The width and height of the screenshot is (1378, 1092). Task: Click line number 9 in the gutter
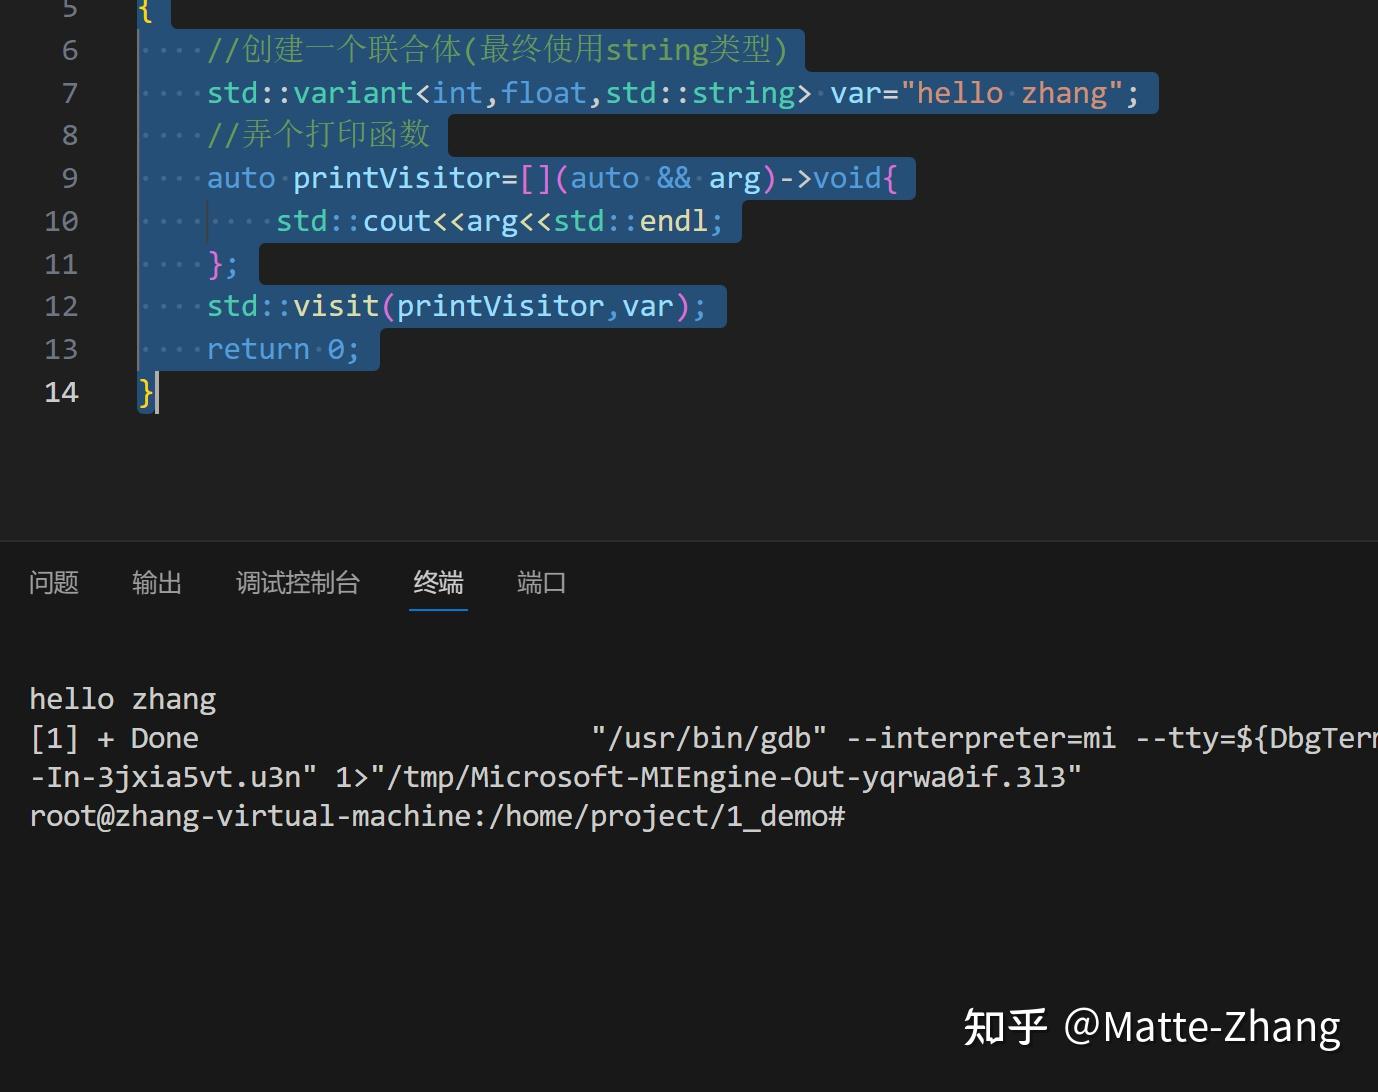[x=68, y=177]
